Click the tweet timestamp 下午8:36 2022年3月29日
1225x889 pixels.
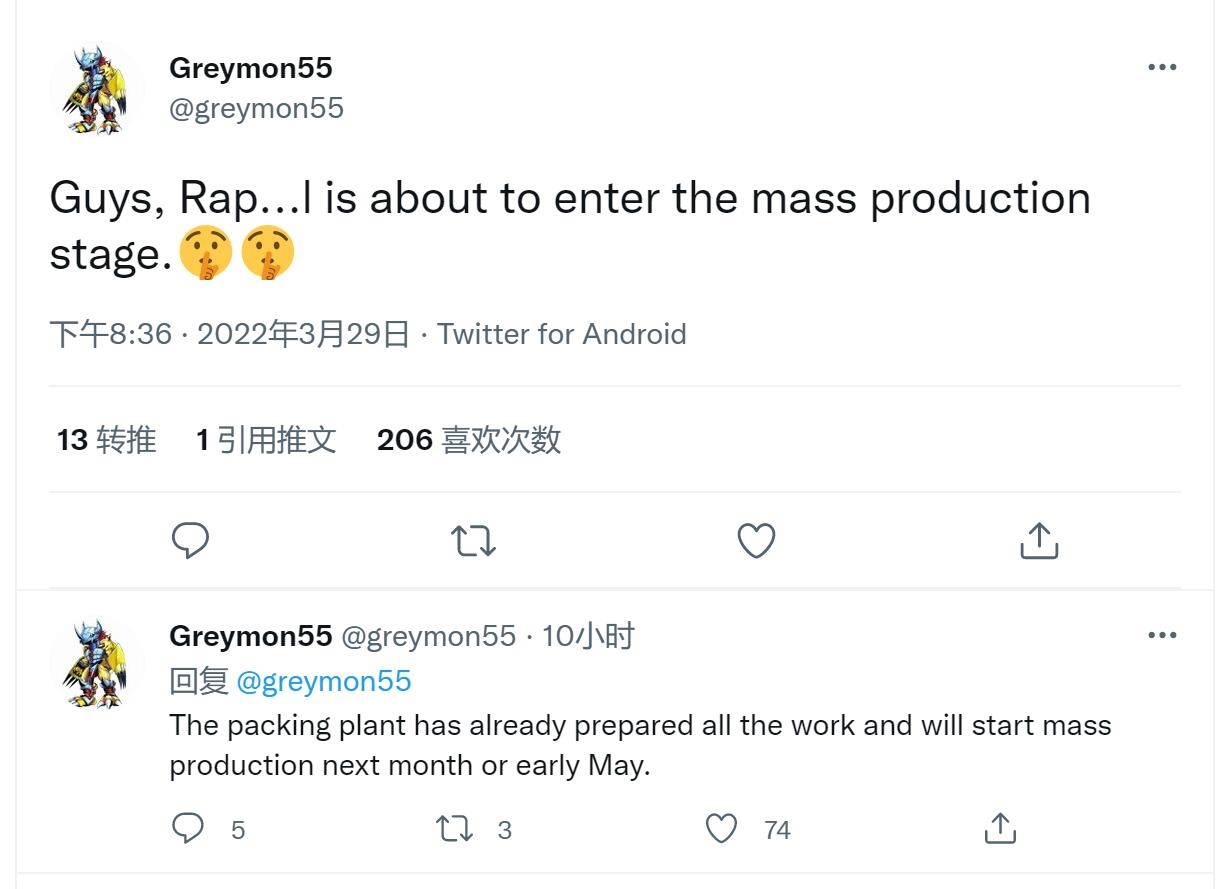tap(230, 334)
